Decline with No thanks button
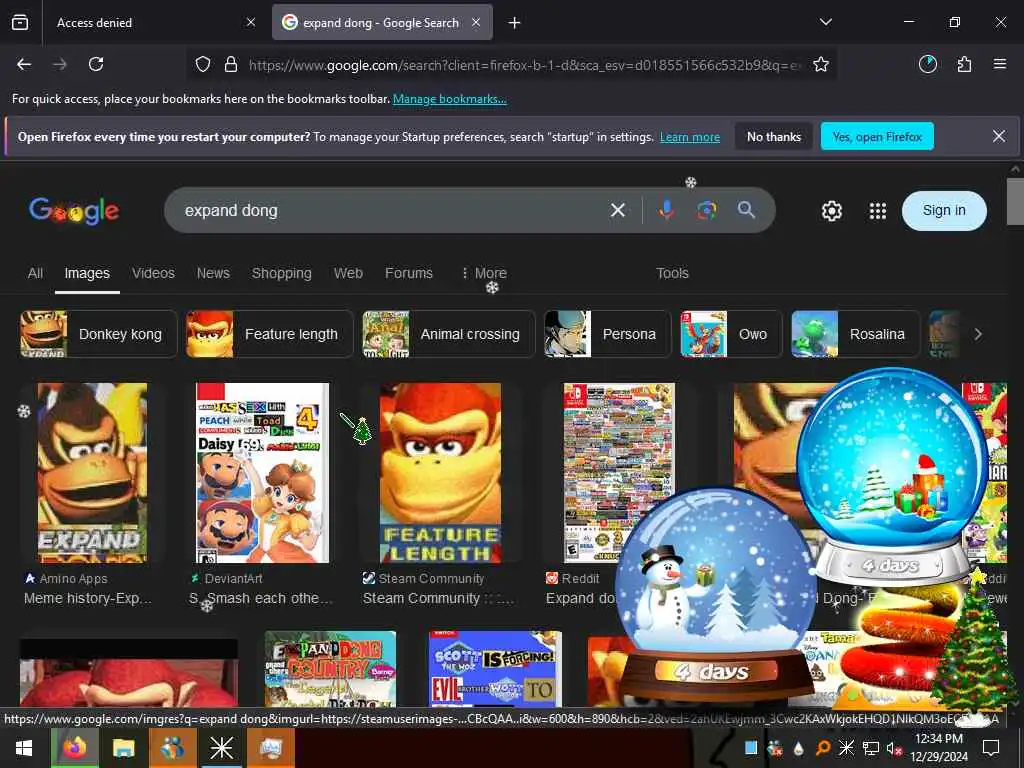1024x768 pixels. coord(774,136)
